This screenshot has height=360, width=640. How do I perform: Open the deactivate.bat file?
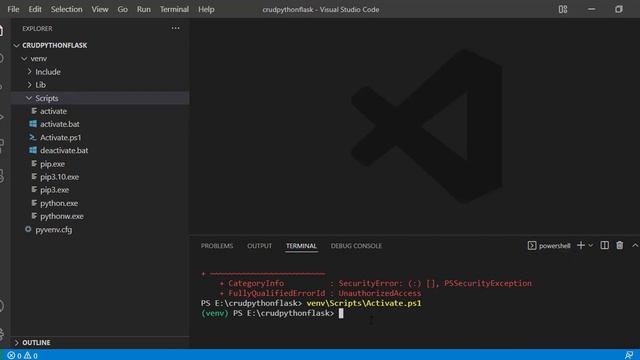(64, 151)
